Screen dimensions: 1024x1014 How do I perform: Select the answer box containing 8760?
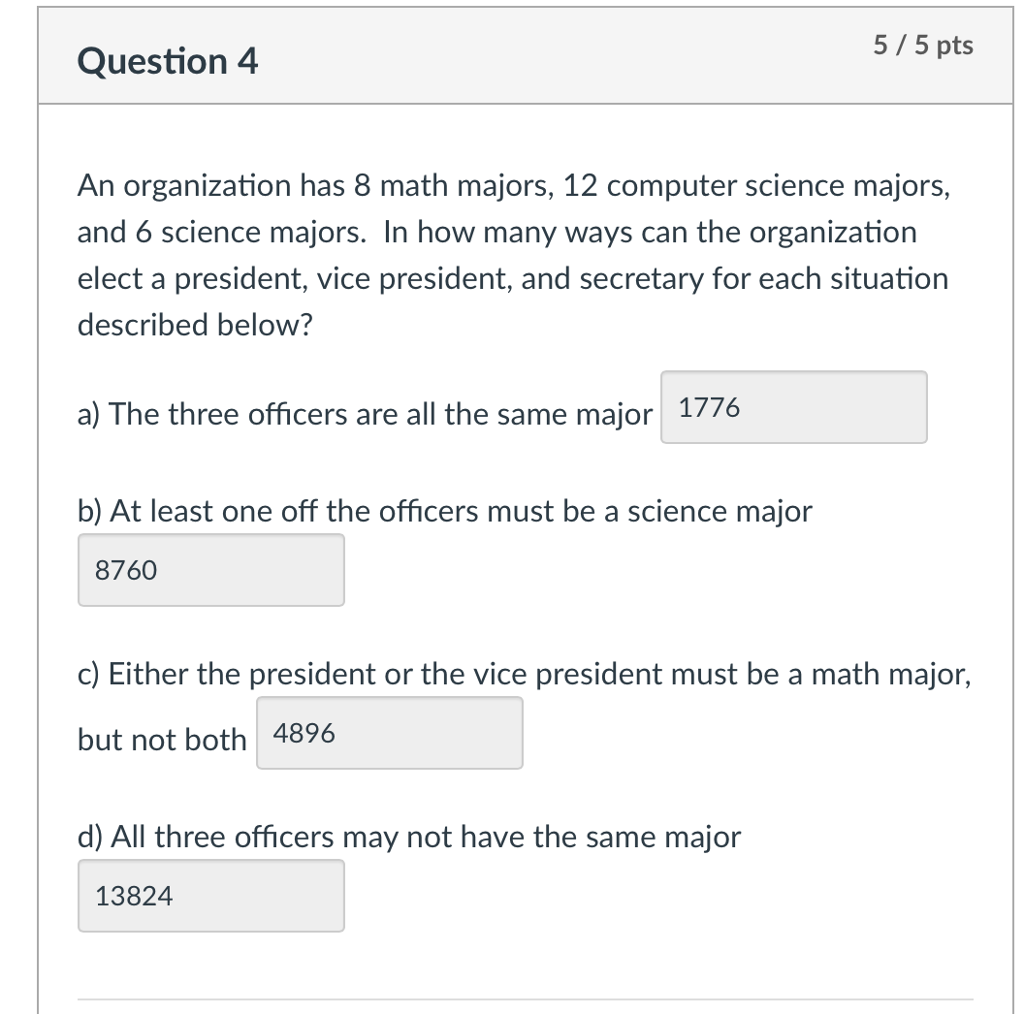coord(211,570)
